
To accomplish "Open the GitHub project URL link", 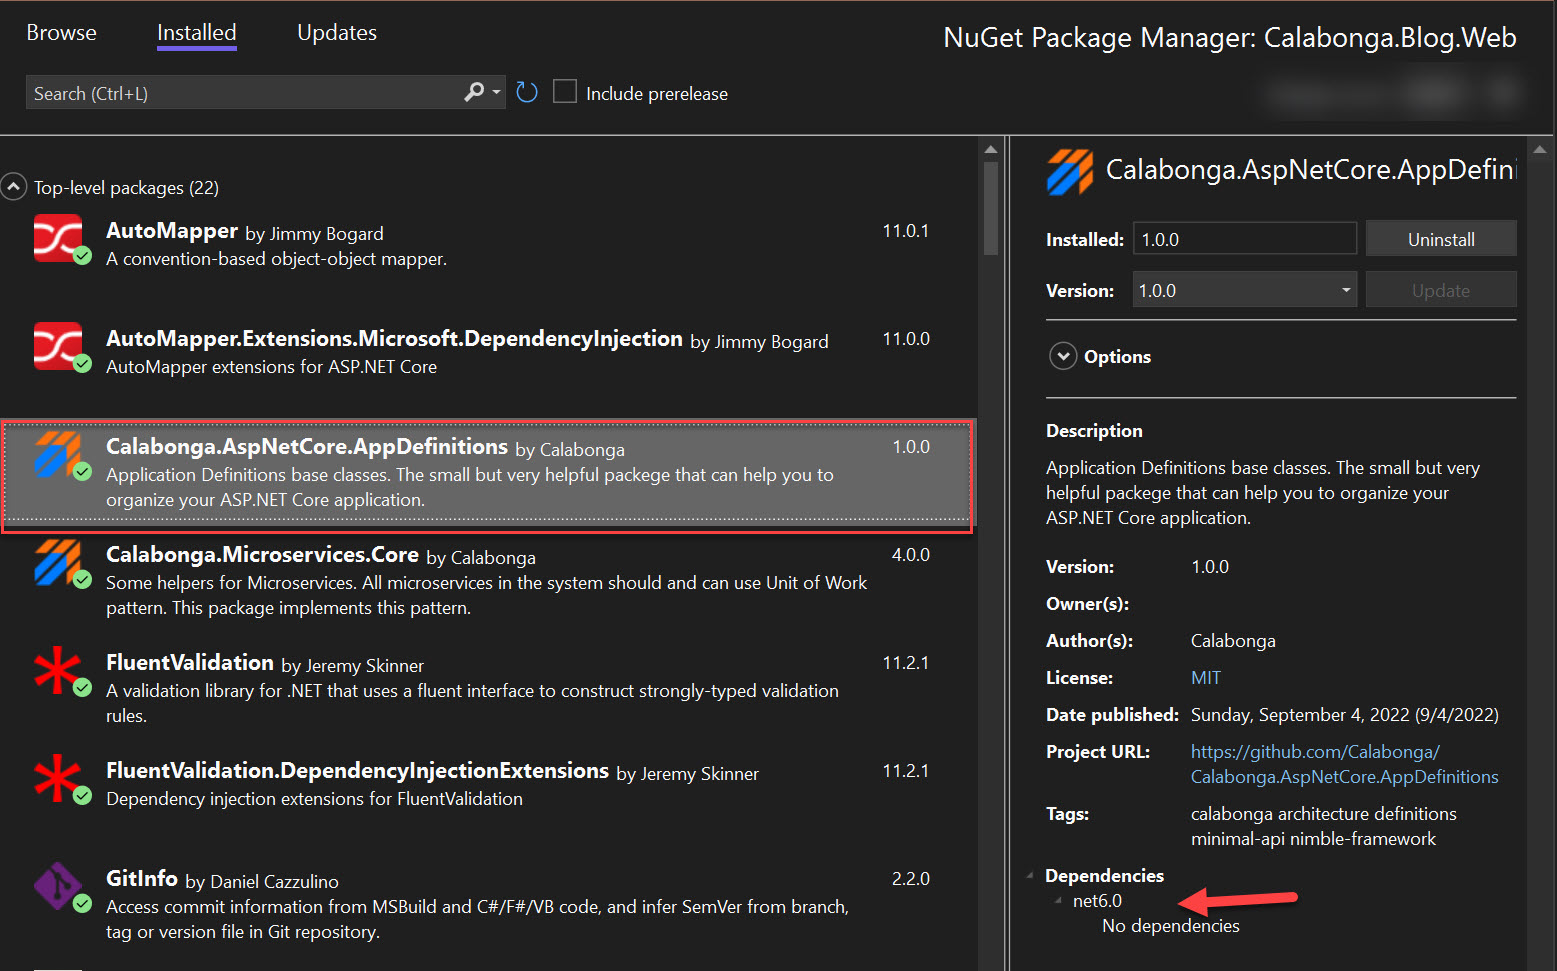I will pos(1344,764).
